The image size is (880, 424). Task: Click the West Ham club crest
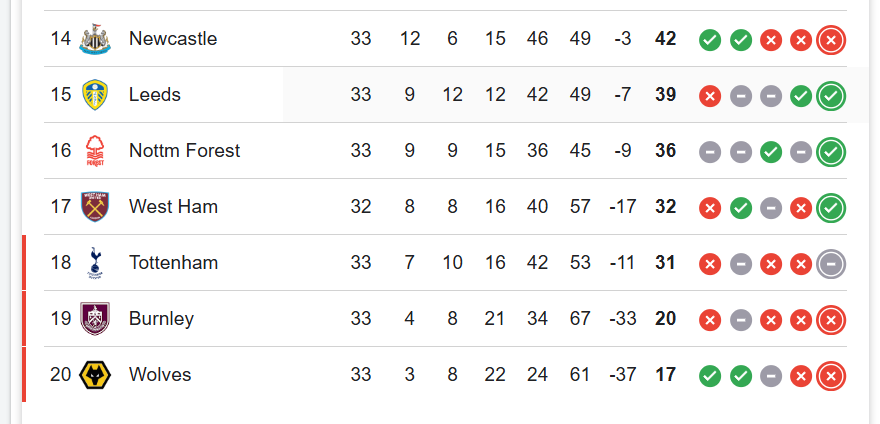pyautogui.click(x=95, y=207)
